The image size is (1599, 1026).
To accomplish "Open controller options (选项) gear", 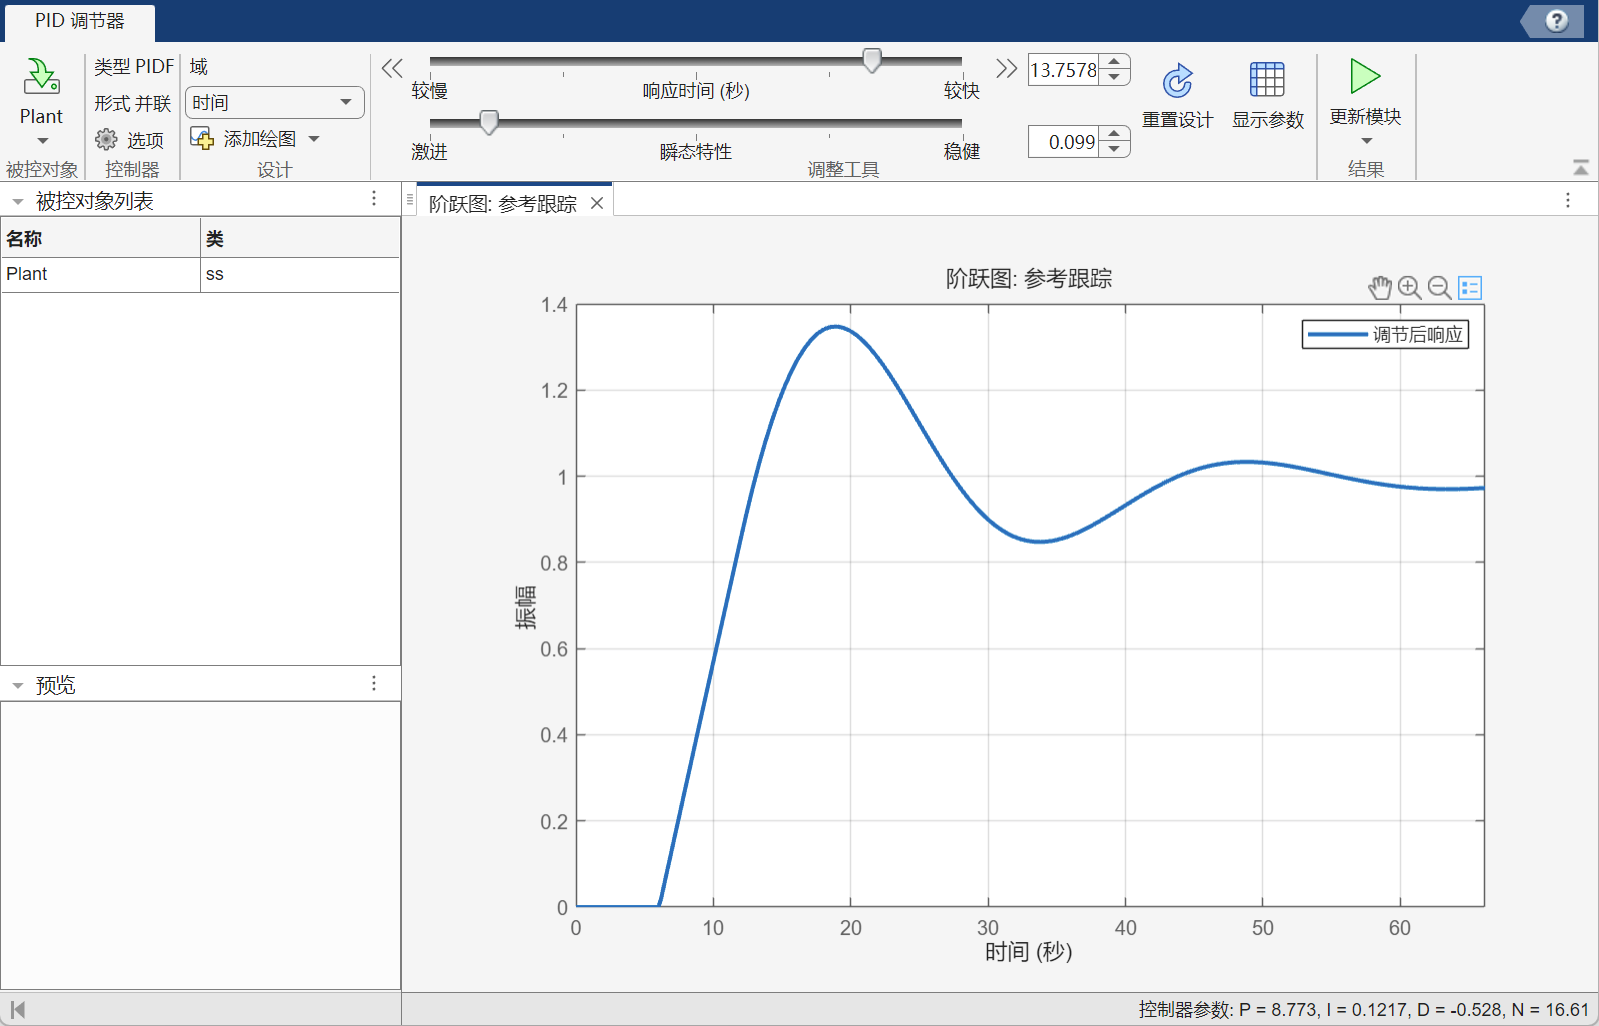I will (107, 140).
